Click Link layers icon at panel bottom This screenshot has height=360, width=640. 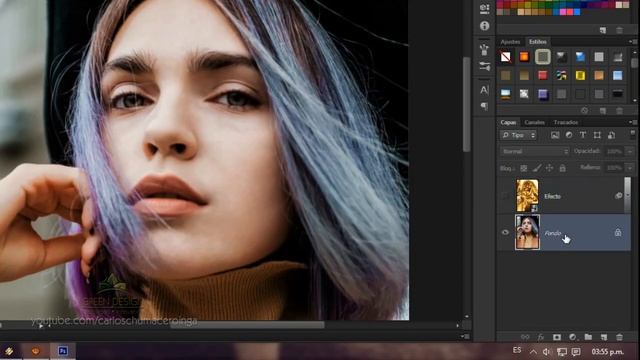pyautogui.click(x=525, y=337)
